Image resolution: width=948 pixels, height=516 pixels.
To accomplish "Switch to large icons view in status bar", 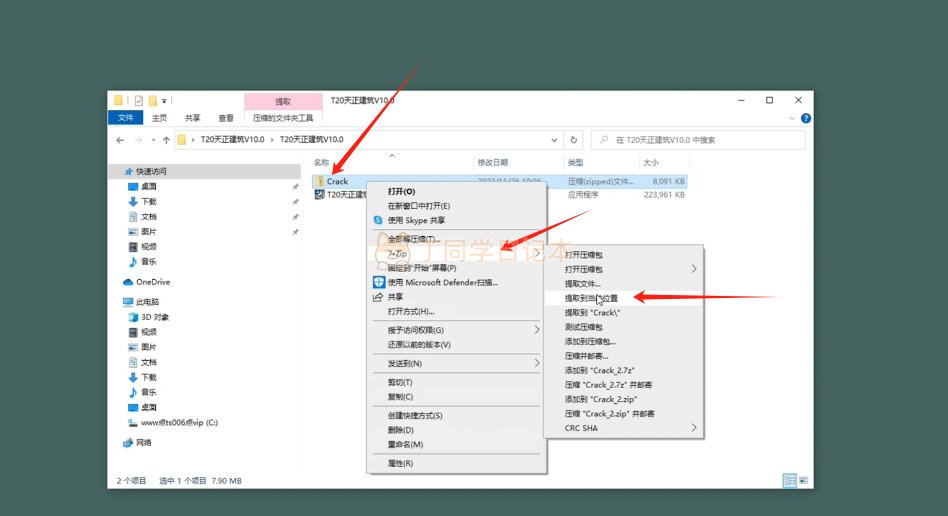I will pyautogui.click(x=804, y=480).
